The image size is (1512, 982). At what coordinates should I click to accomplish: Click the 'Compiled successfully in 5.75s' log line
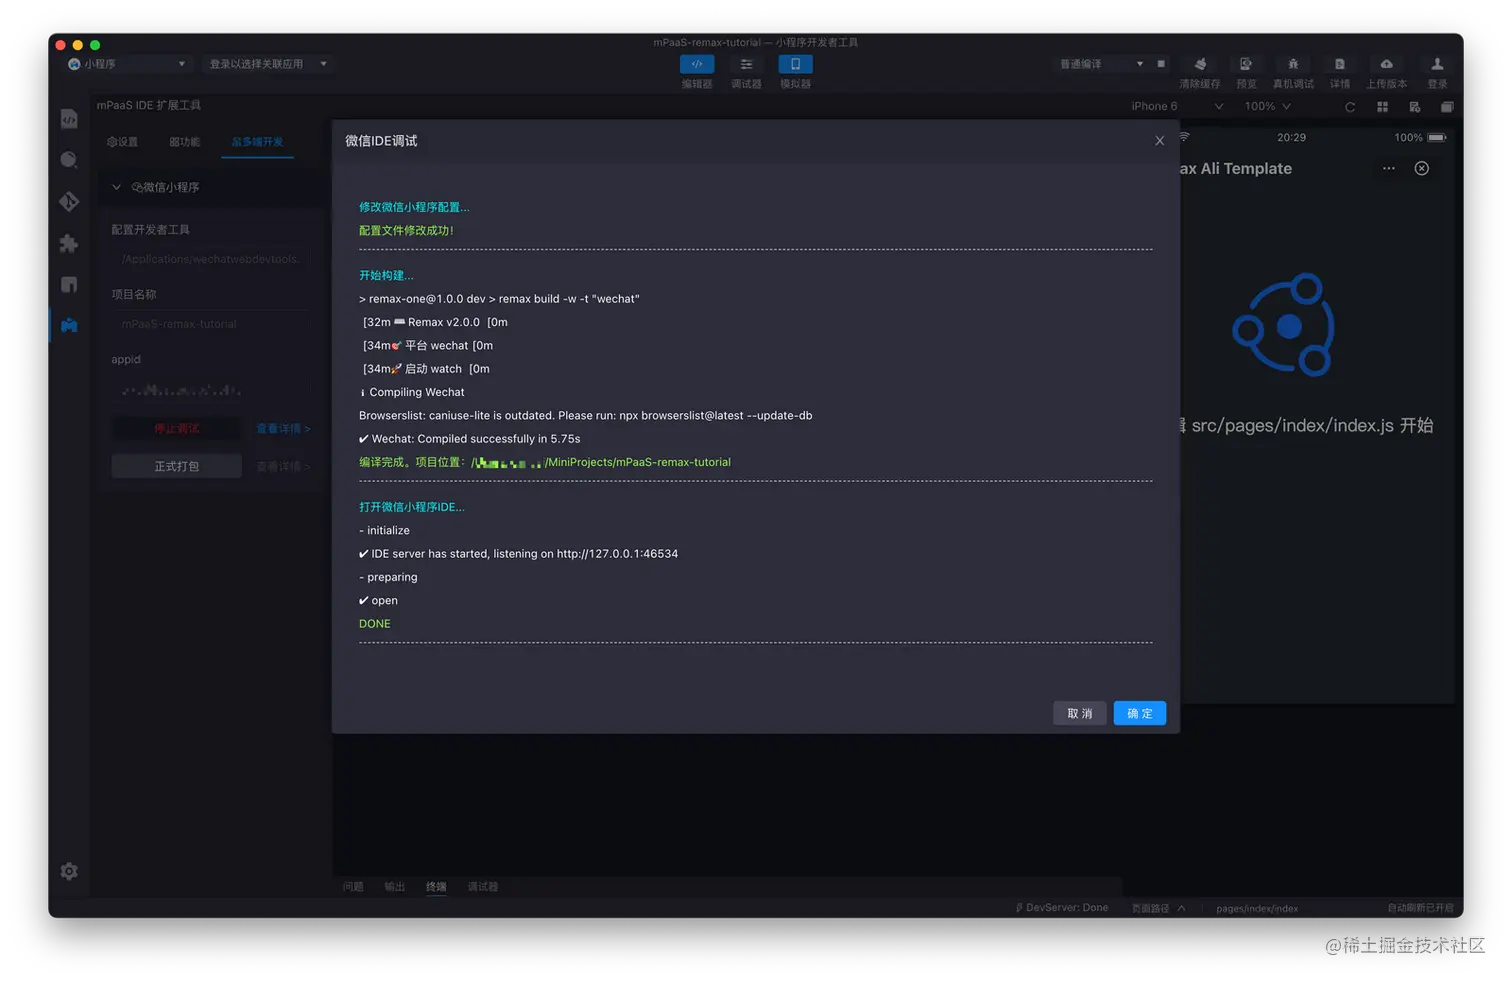coord(470,439)
